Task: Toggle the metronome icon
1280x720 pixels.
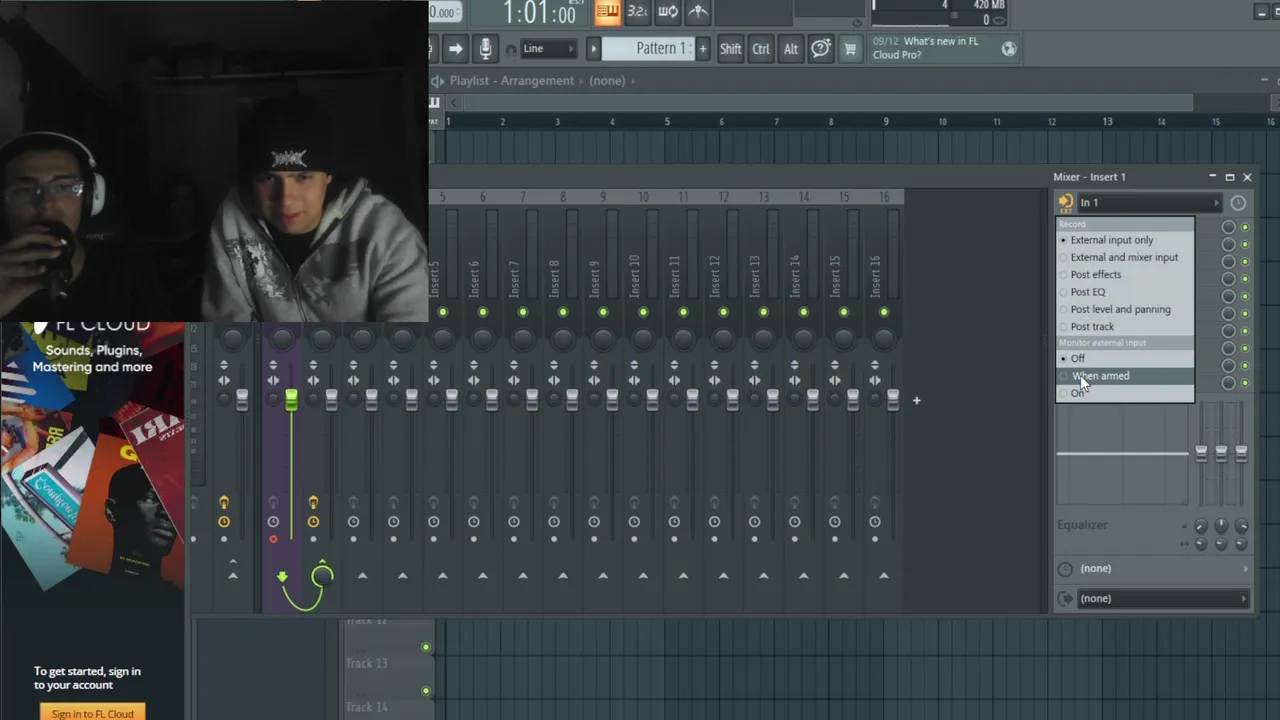Action: (698, 12)
